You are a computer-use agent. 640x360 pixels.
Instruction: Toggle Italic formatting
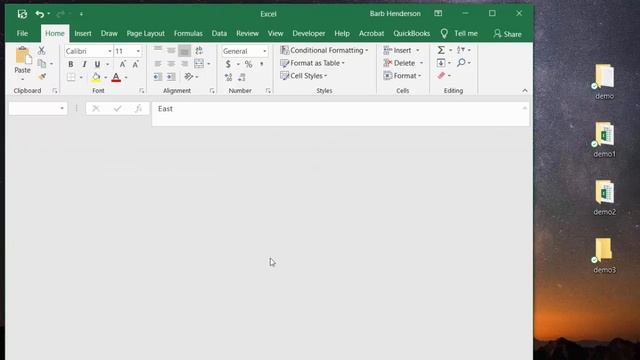[x=84, y=64]
